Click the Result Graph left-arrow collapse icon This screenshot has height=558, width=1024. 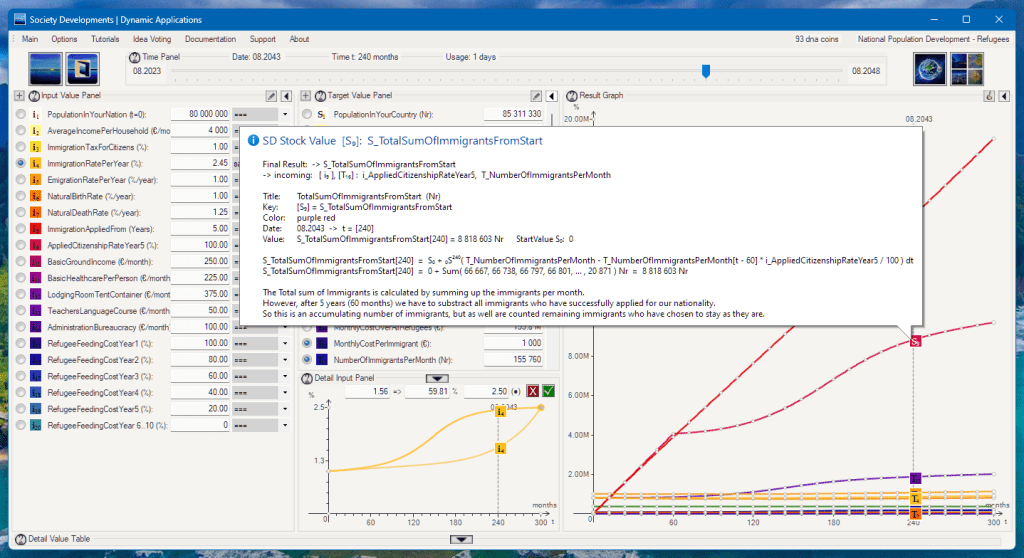pos(1003,96)
